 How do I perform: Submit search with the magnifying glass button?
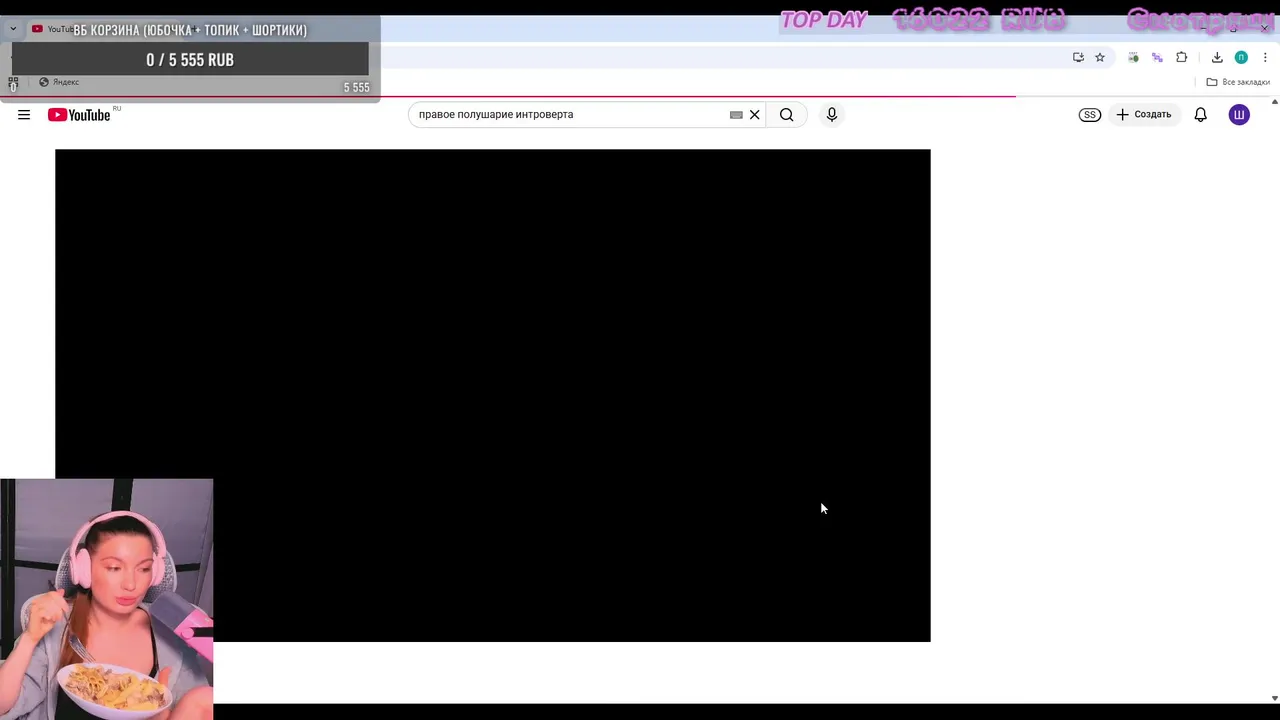coord(787,115)
